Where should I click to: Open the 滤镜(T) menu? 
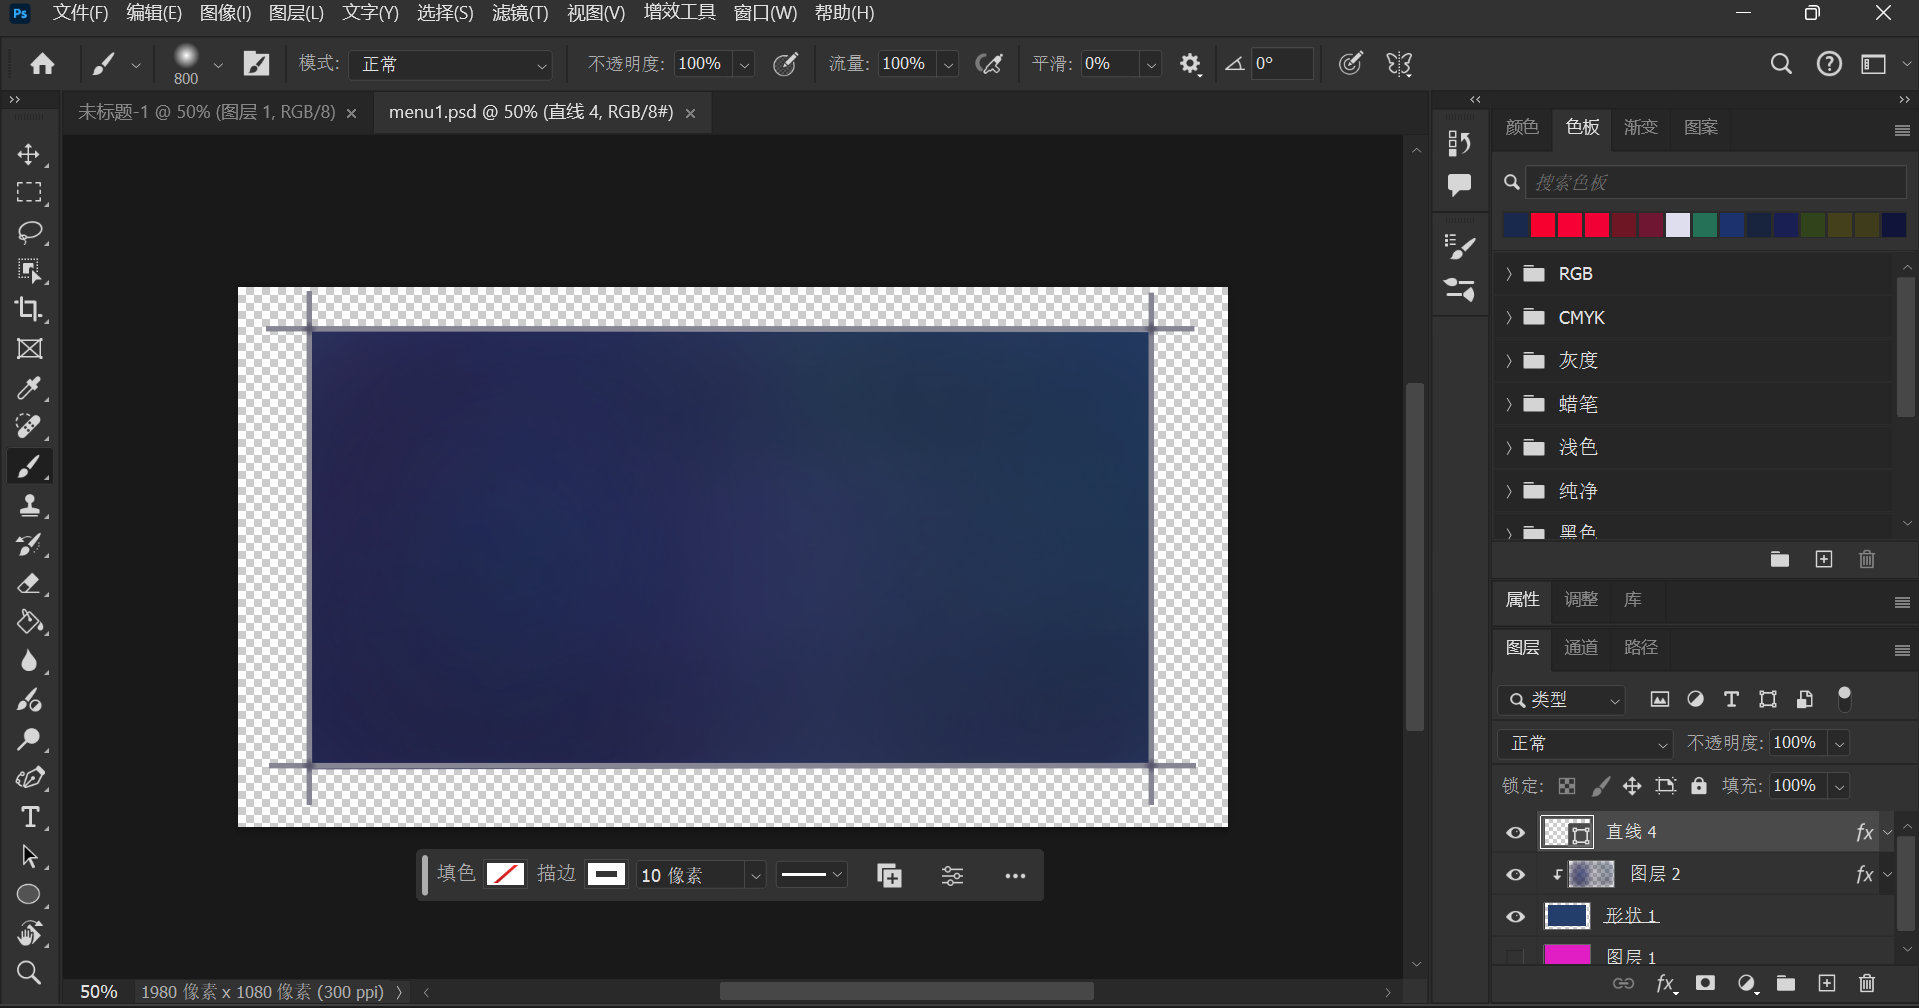[x=520, y=13]
